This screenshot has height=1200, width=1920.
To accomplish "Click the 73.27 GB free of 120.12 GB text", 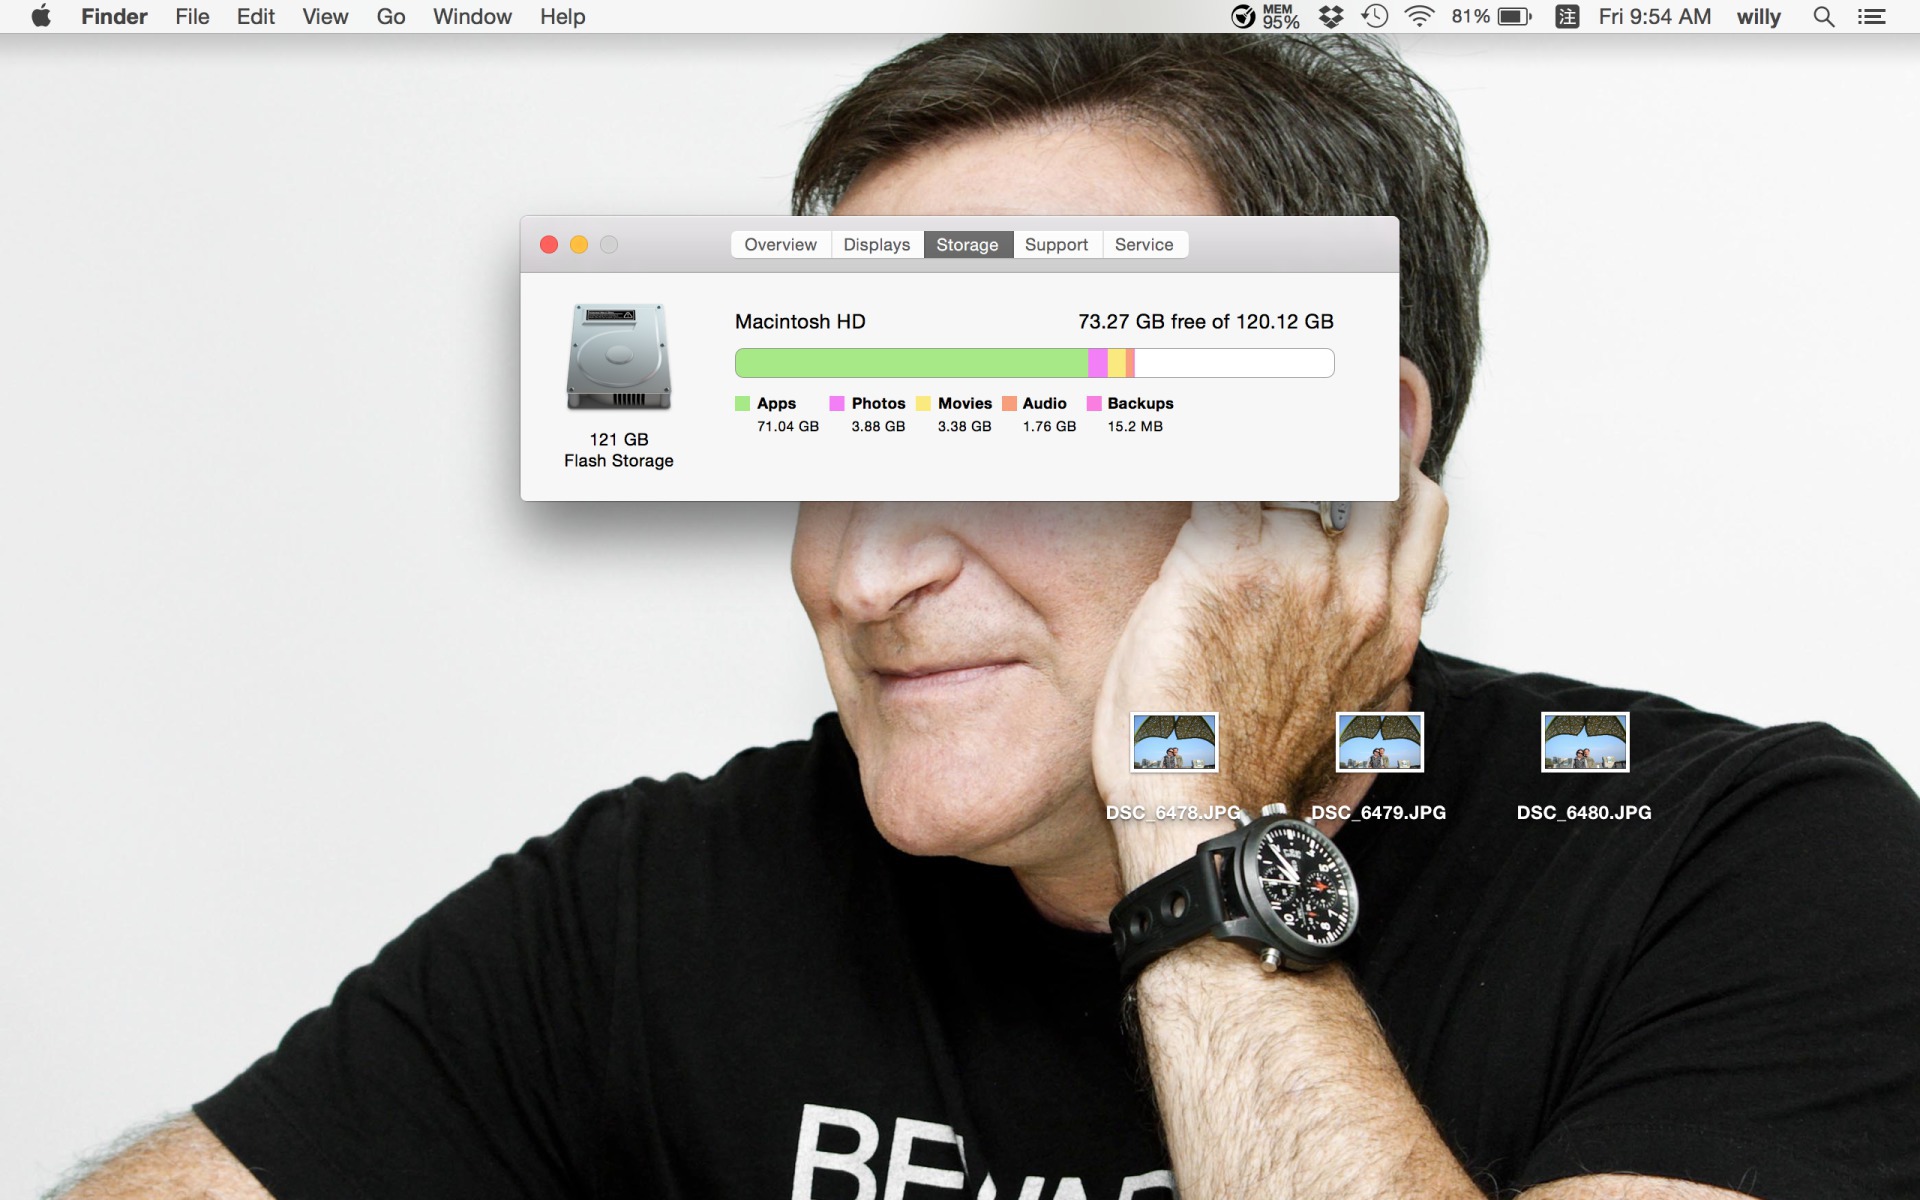I will pyautogui.click(x=1205, y=322).
